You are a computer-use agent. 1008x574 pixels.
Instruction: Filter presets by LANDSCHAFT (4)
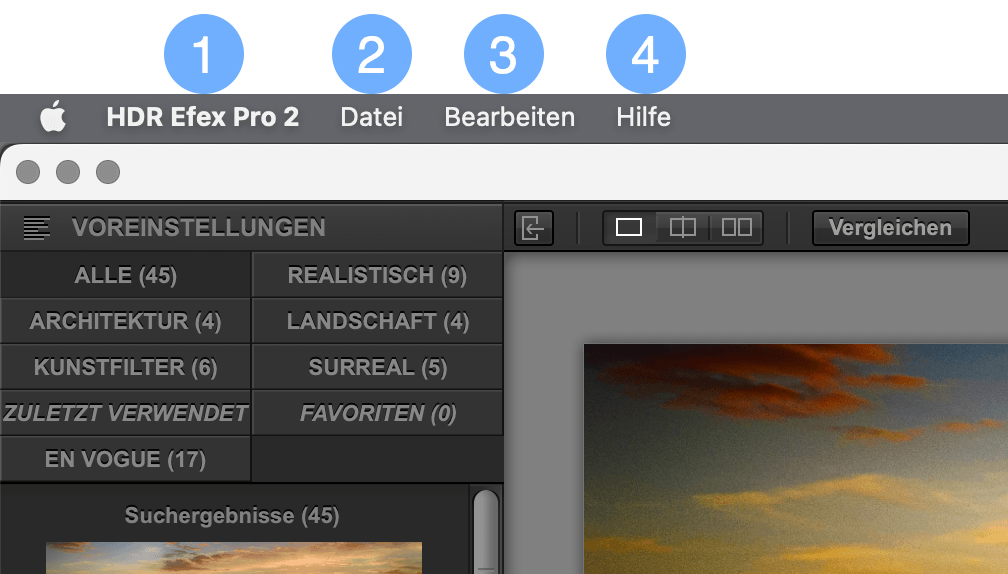click(377, 321)
